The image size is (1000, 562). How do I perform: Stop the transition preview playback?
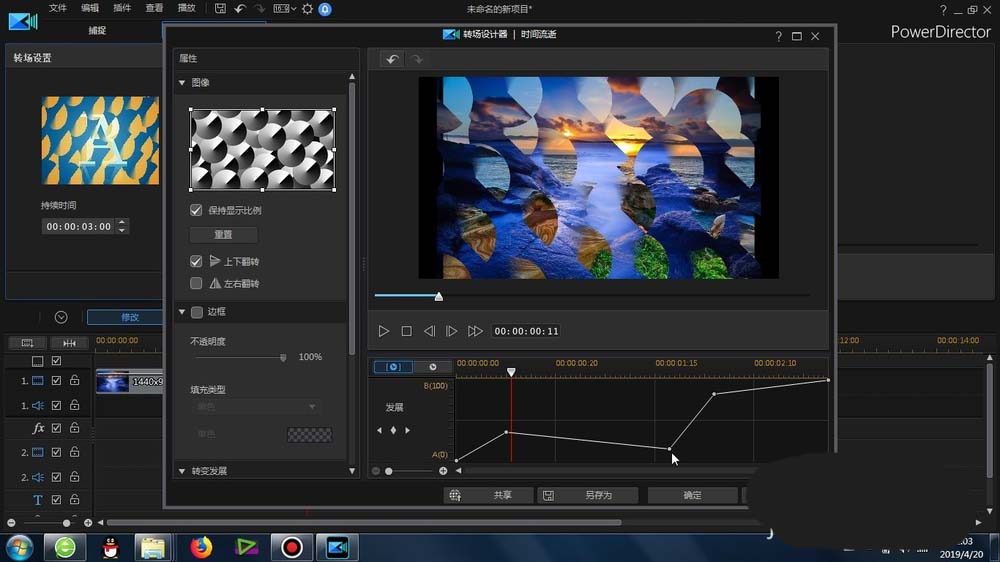coord(406,331)
